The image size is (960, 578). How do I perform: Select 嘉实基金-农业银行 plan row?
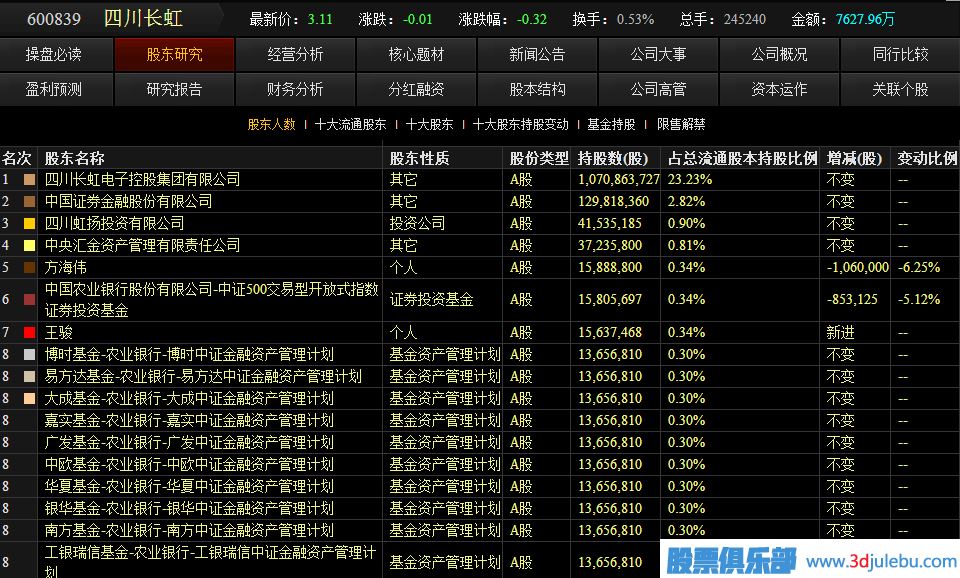(x=189, y=421)
